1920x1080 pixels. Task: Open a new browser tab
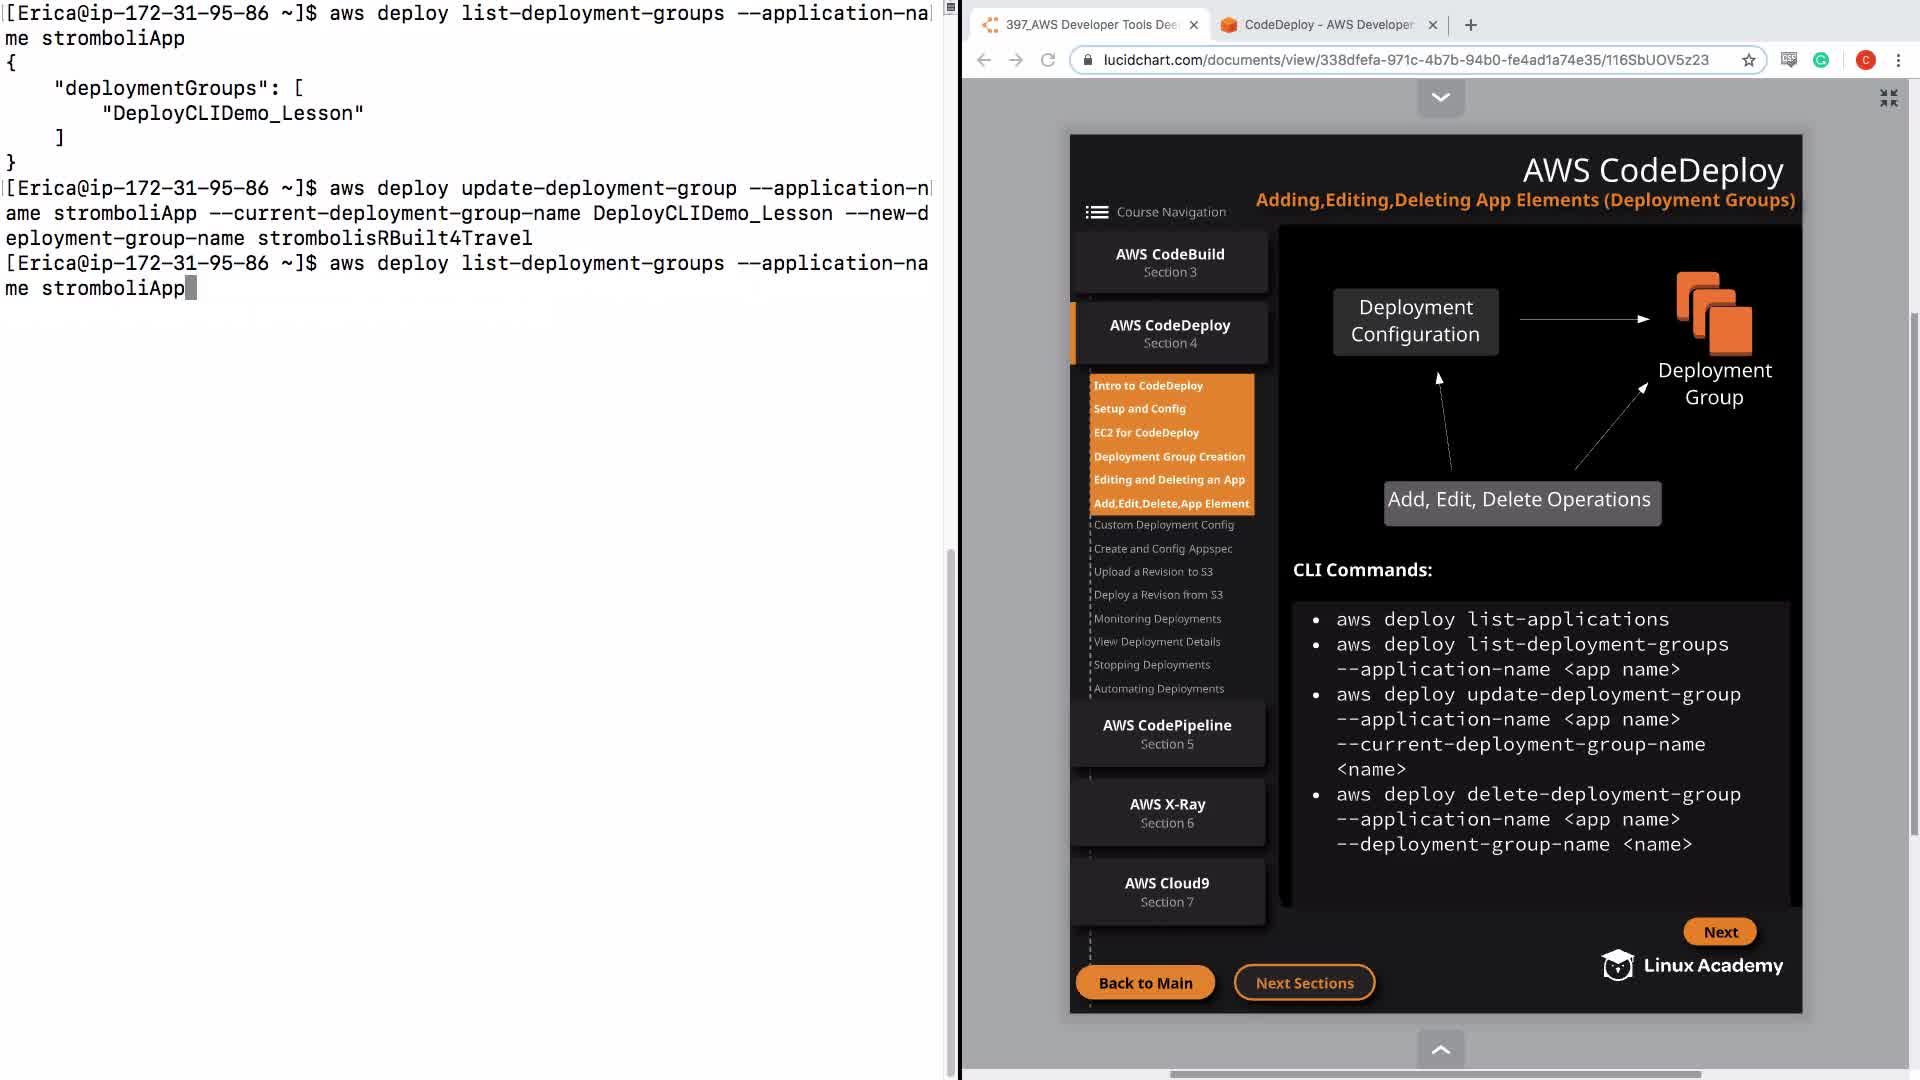(1470, 25)
